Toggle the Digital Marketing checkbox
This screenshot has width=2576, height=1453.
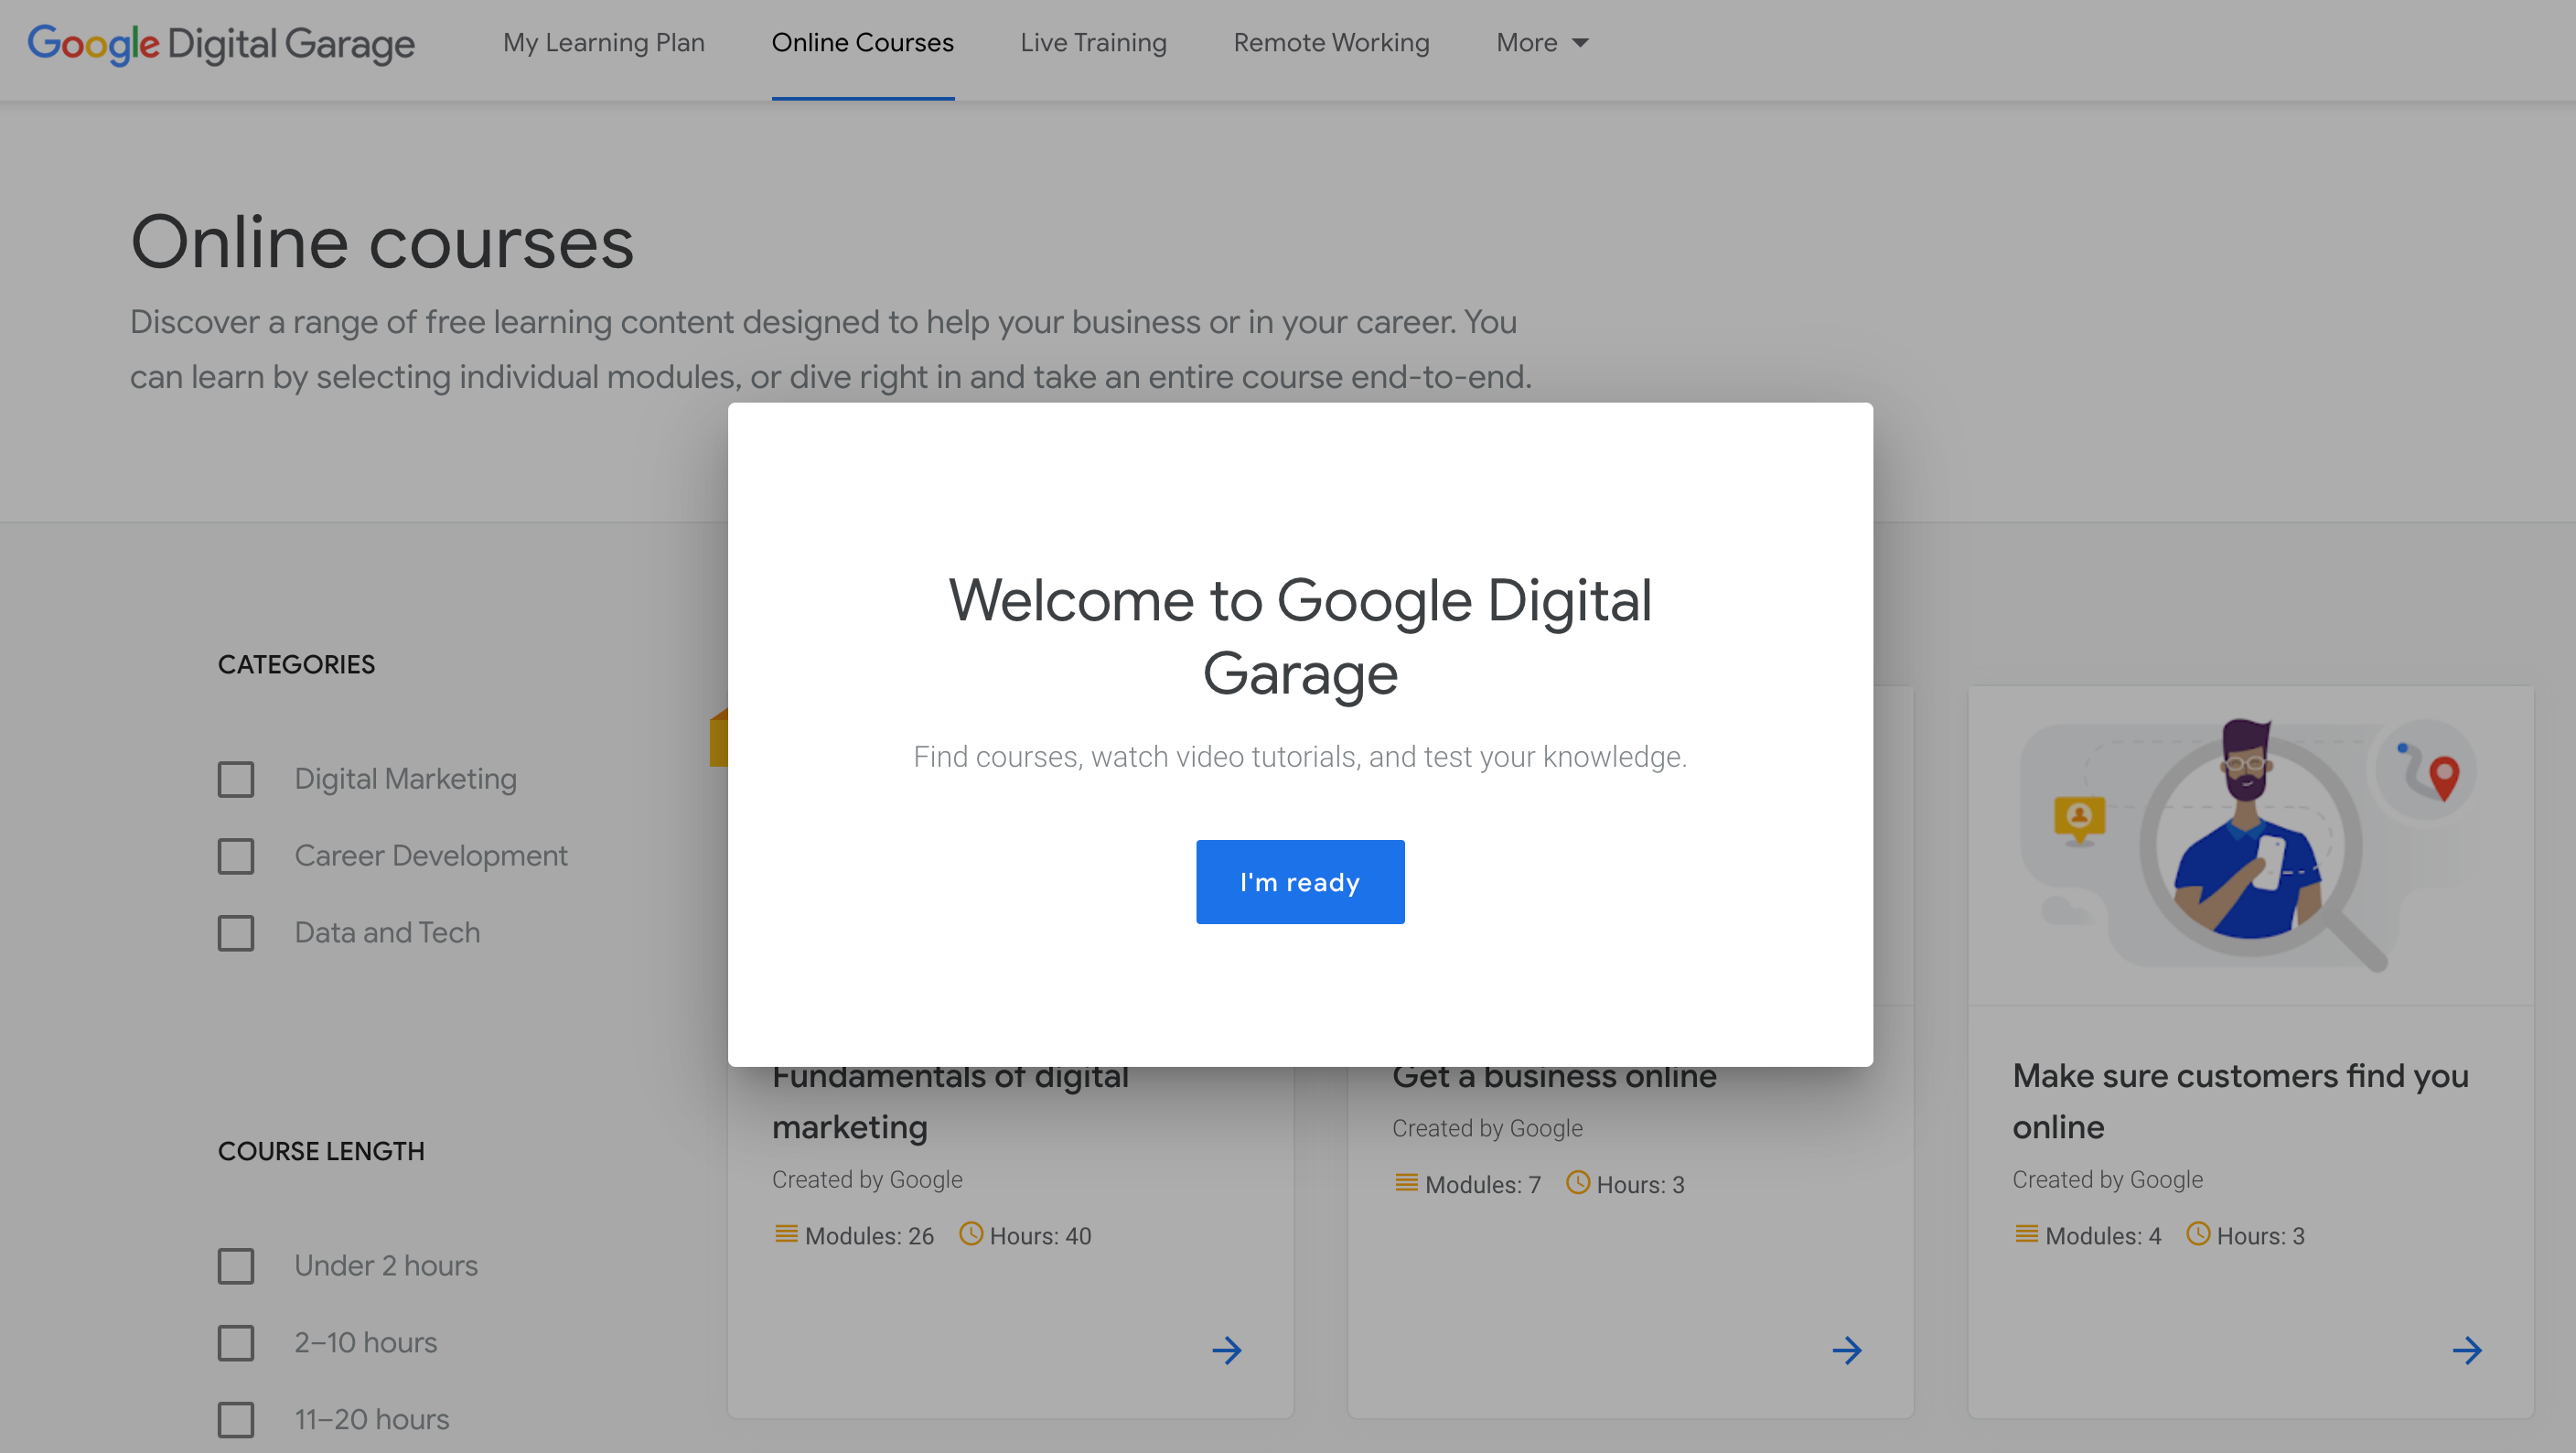coord(235,779)
